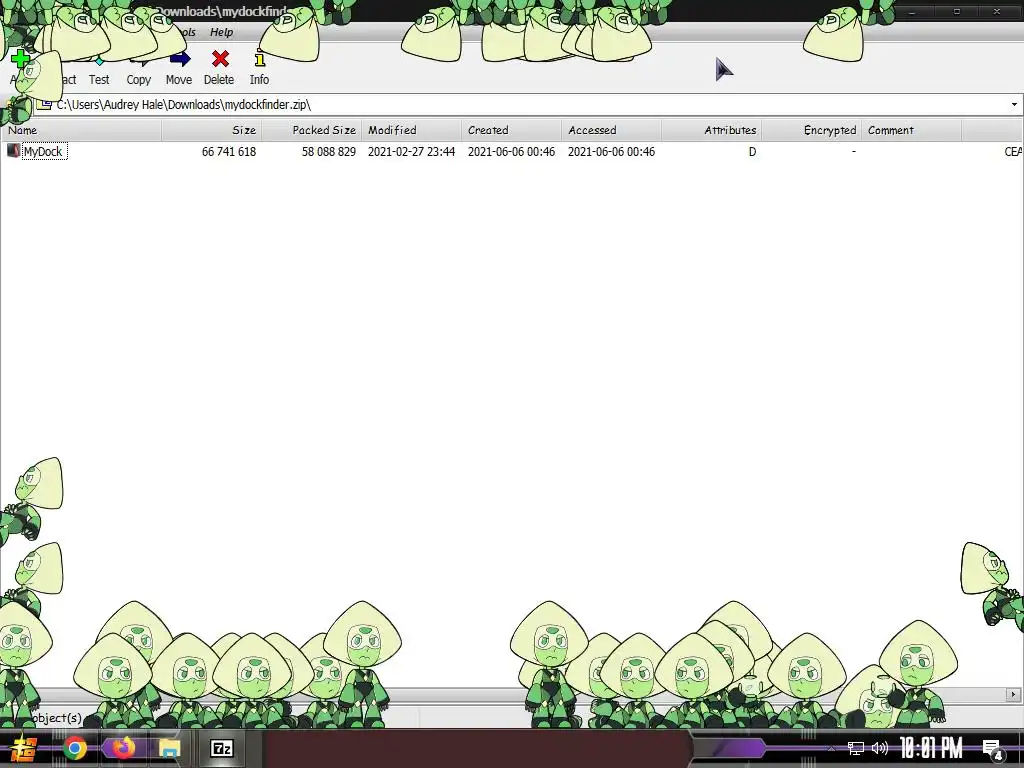Sort by the Packed Size column header
Screen dimensions: 1024x768
click(312, 130)
